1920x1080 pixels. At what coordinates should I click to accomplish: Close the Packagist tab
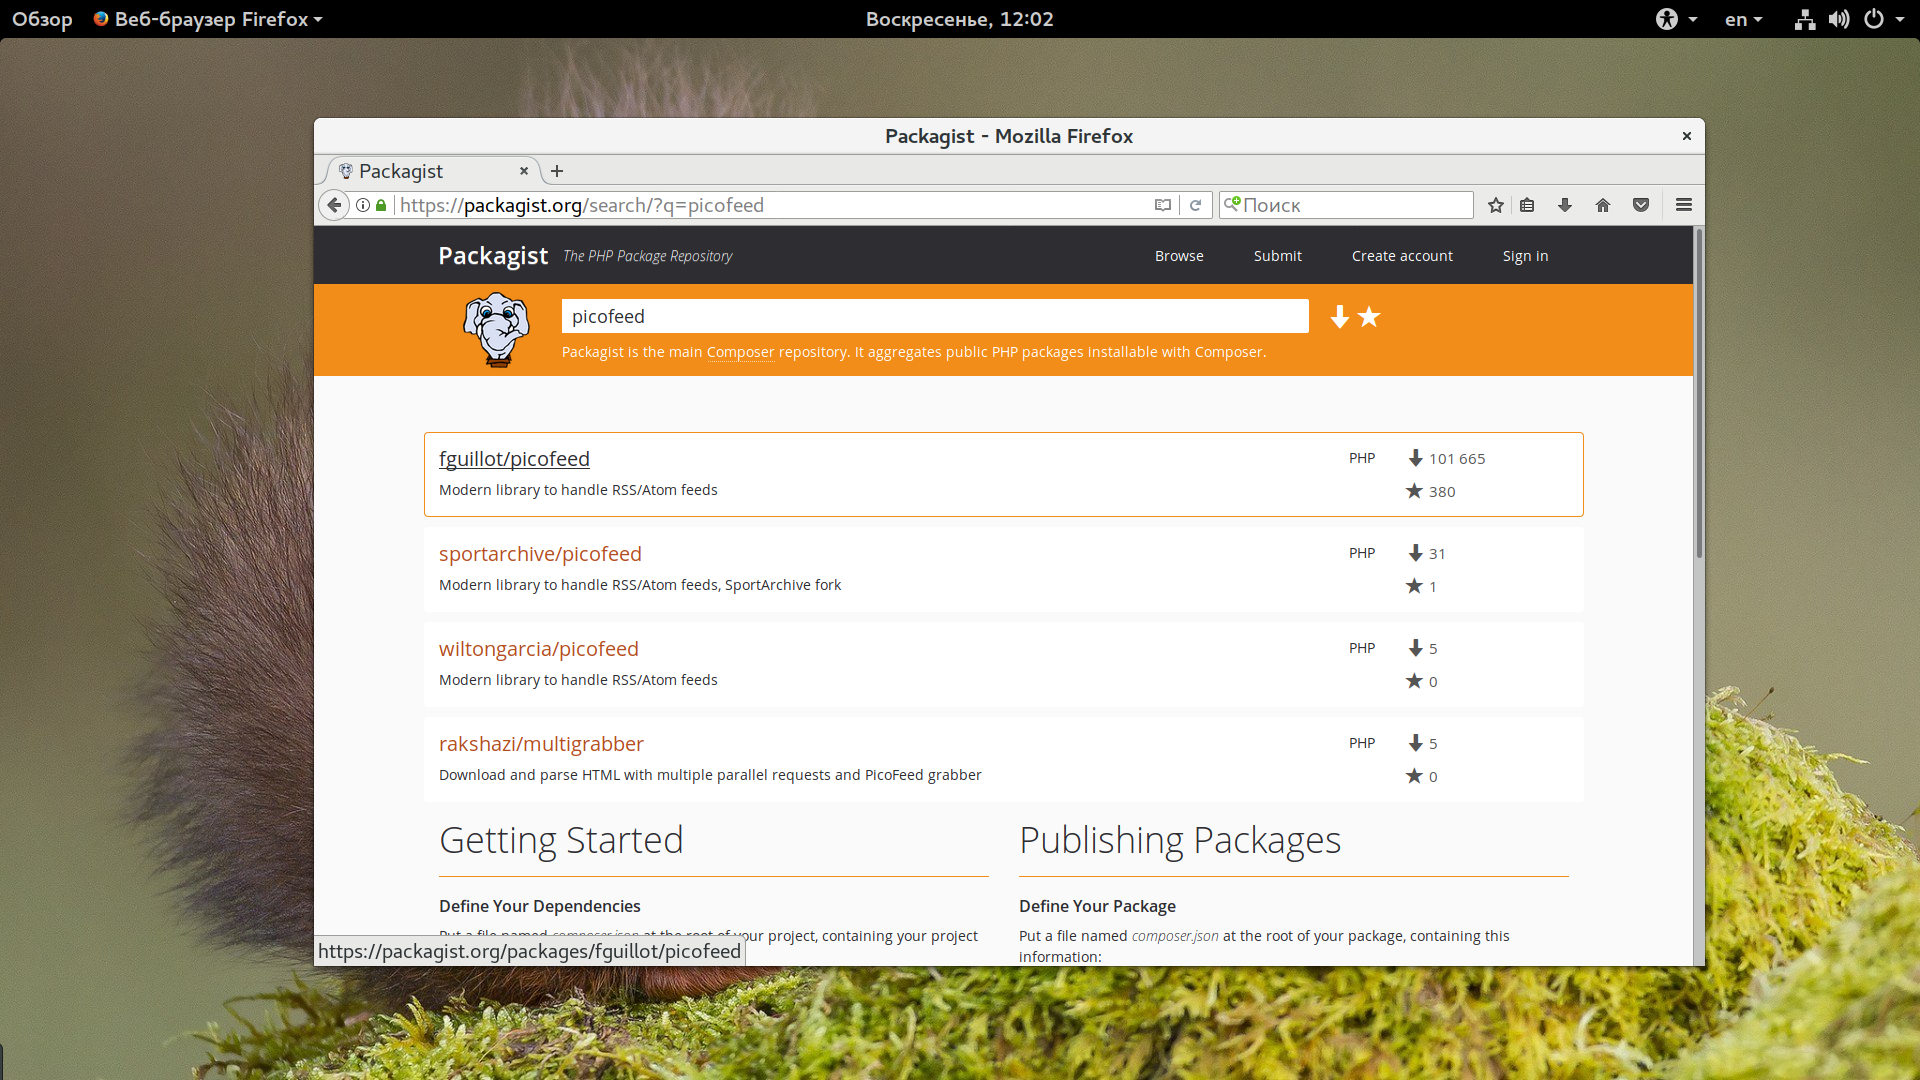click(524, 171)
